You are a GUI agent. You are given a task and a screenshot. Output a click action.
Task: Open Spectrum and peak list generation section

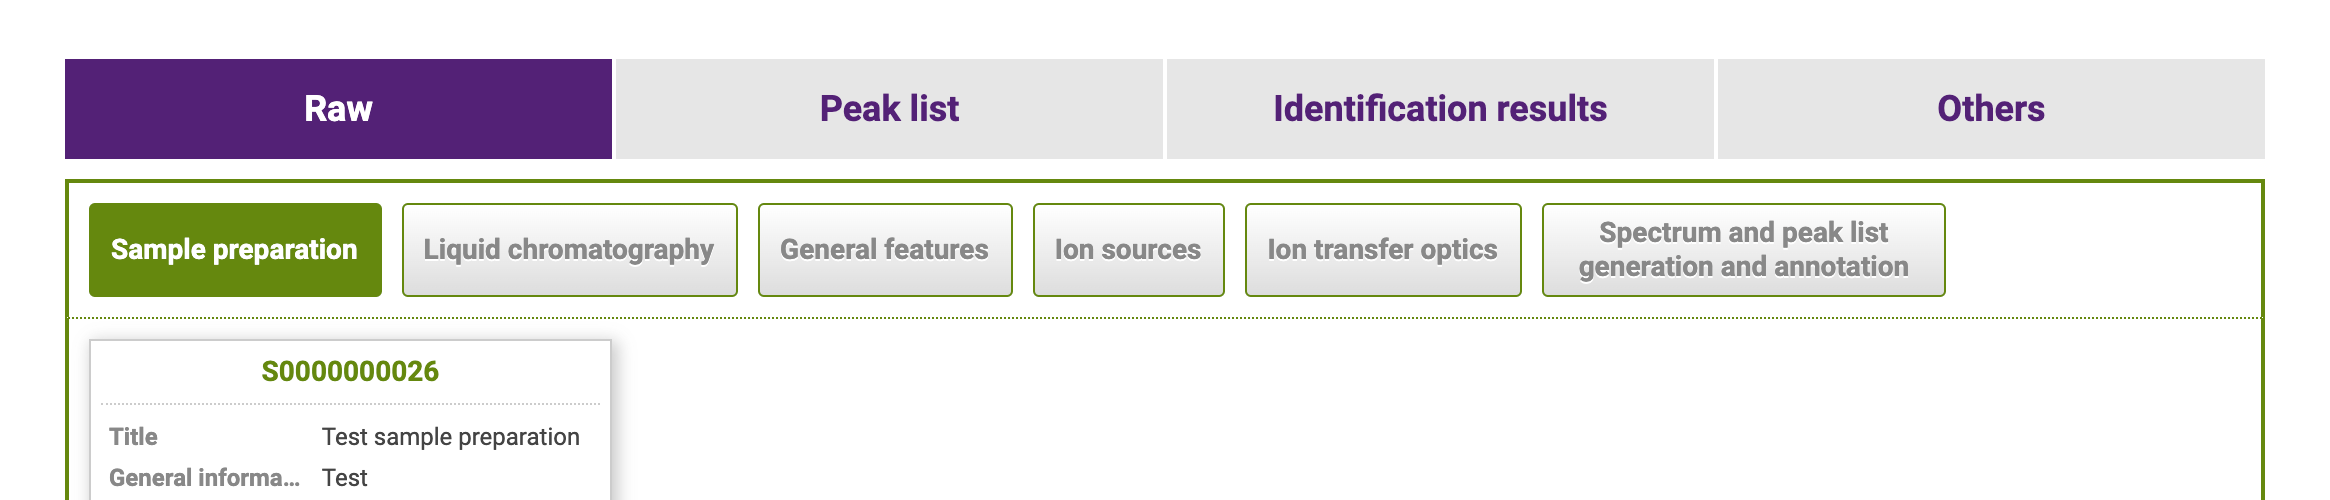(1743, 250)
